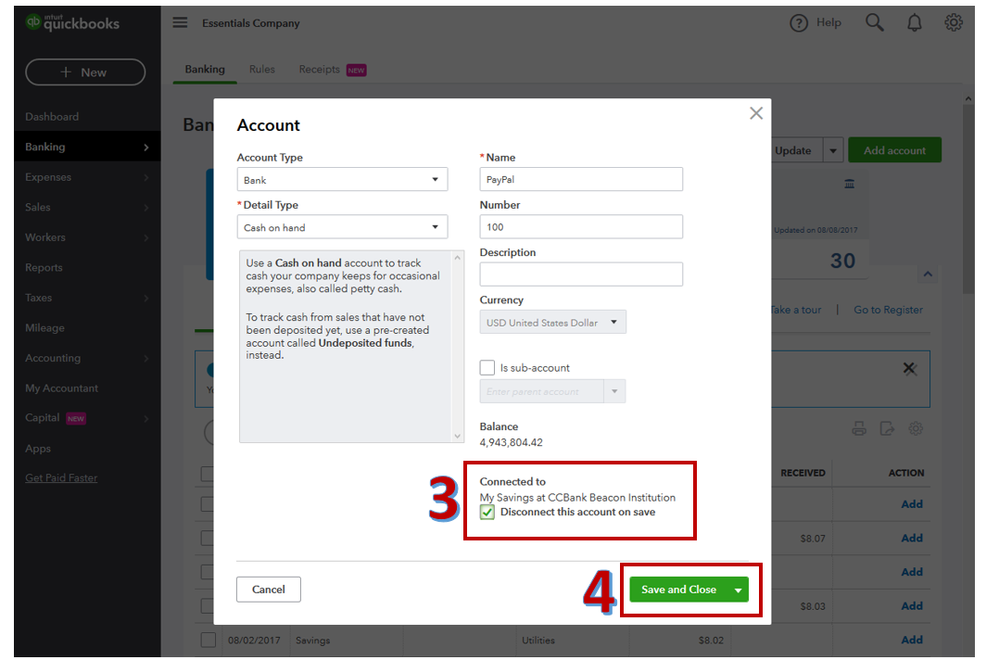Toggle the hamburger navigation menu
999x662 pixels.
(x=180, y=22)
